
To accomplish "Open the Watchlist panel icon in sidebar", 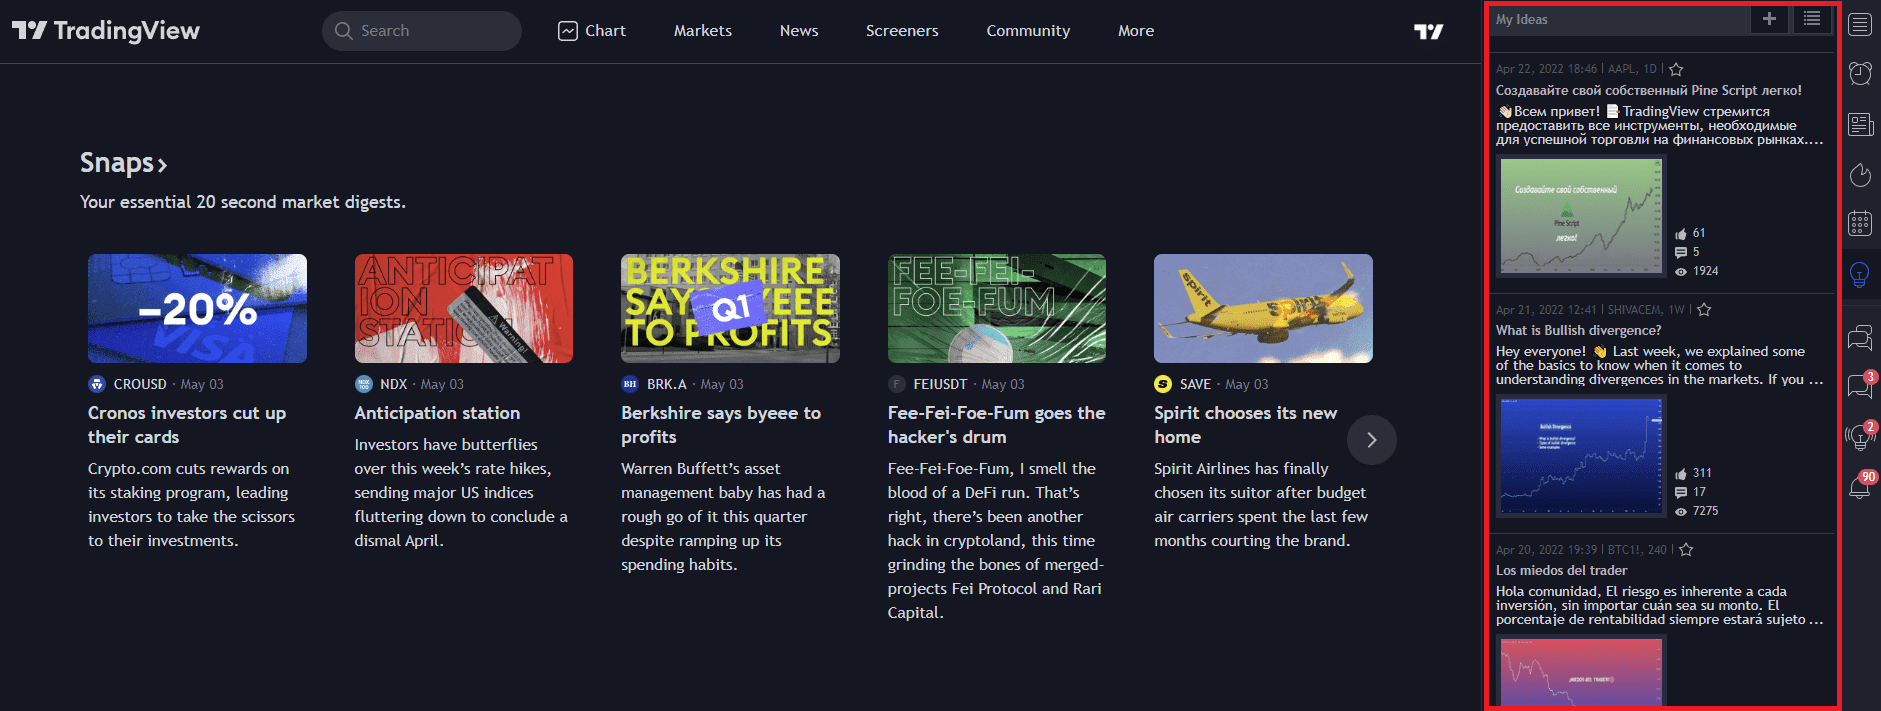I will (x=1860, y=25).
